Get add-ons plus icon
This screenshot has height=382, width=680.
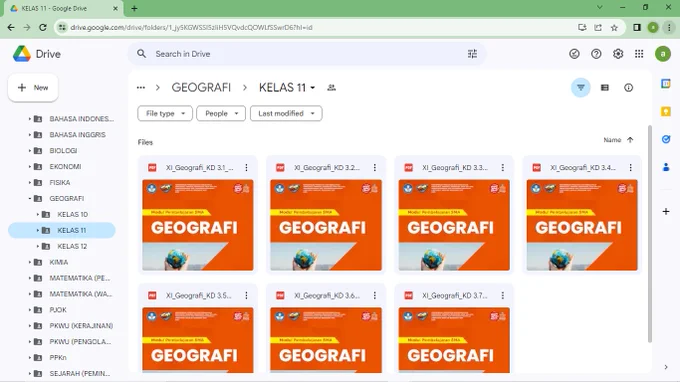tap(666, 212)
